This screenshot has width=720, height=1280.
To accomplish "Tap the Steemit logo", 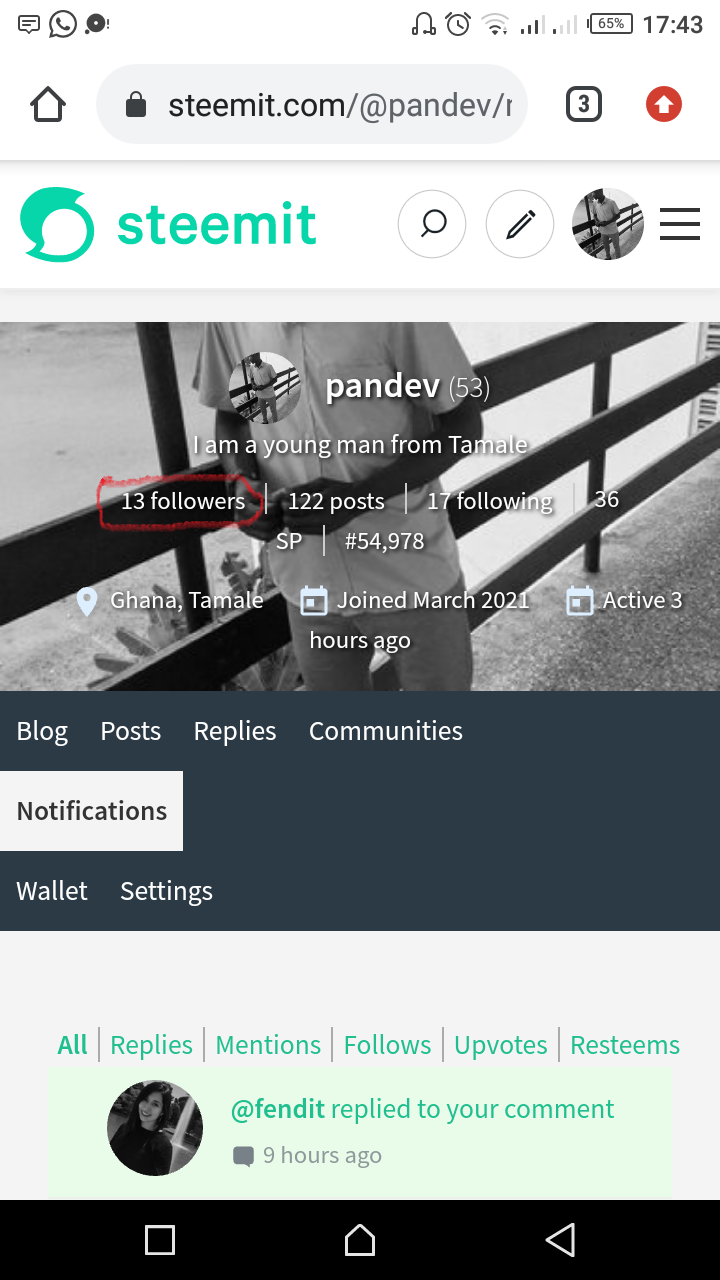I will (168, 224).
